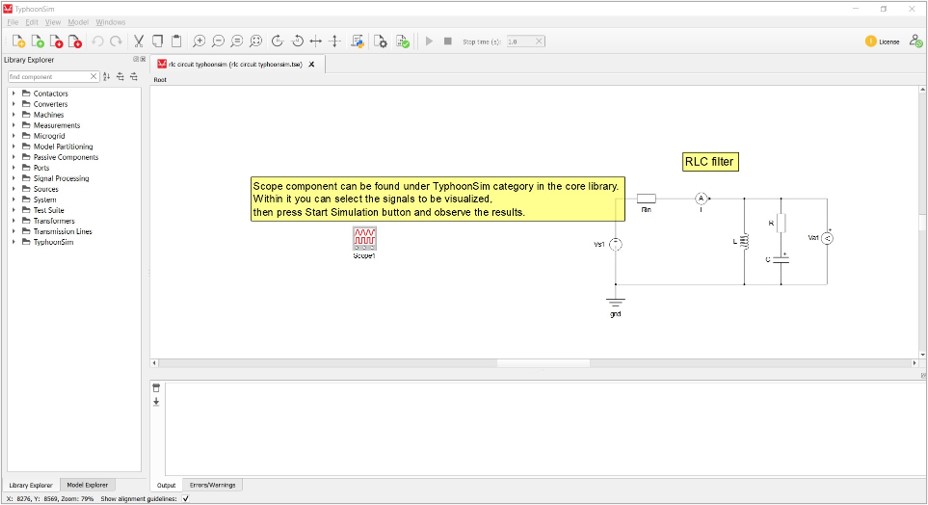The height and width of the screenshot is (505, 928).
Task: Select the Scope1 component on canvas
Action: [x=364, y=238]
